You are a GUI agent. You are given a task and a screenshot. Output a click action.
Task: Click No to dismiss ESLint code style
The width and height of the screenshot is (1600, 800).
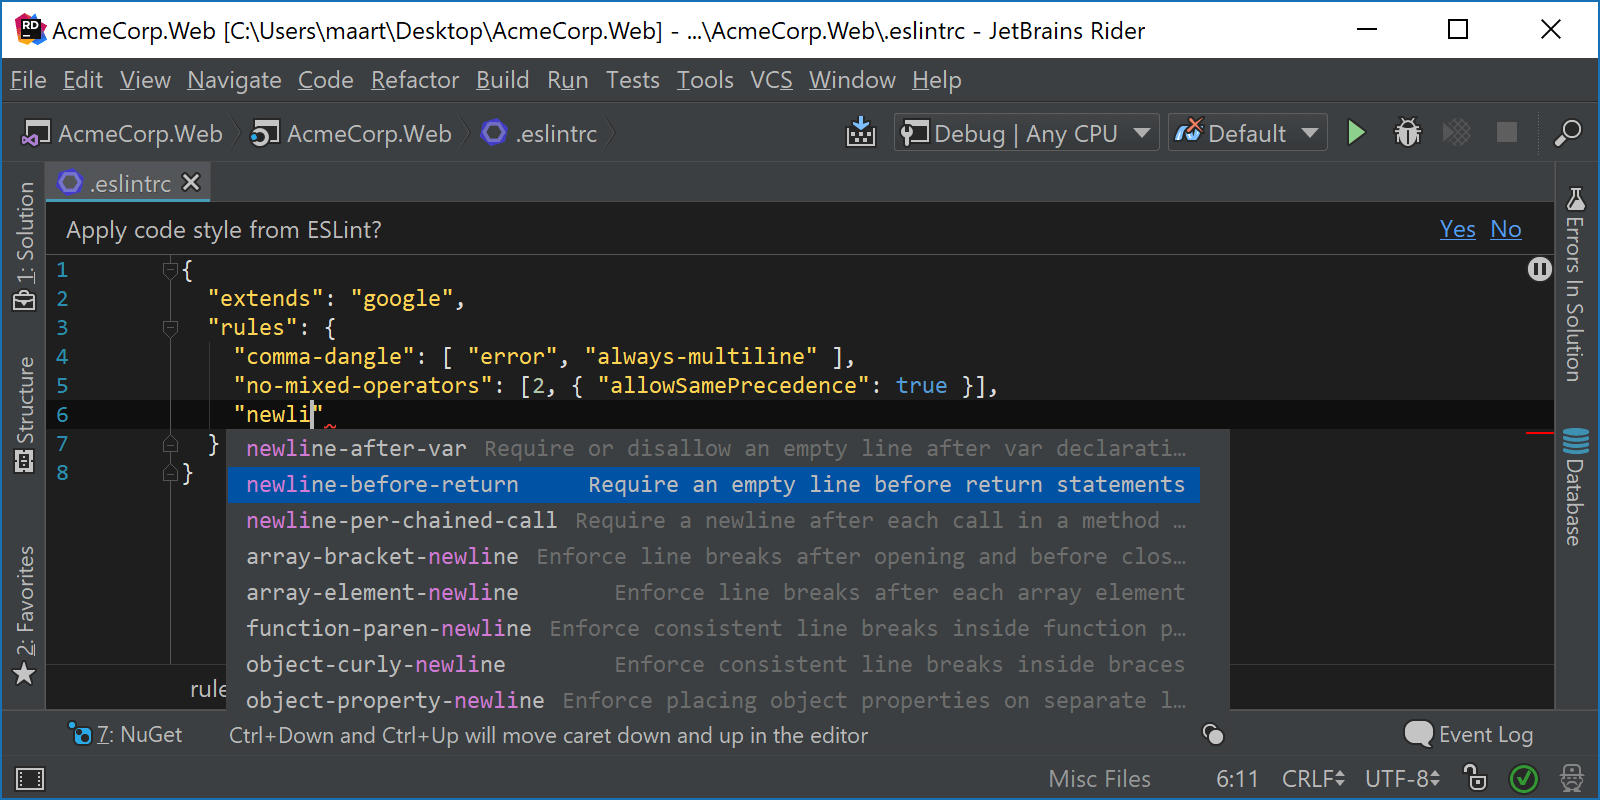coord(1505,229)
